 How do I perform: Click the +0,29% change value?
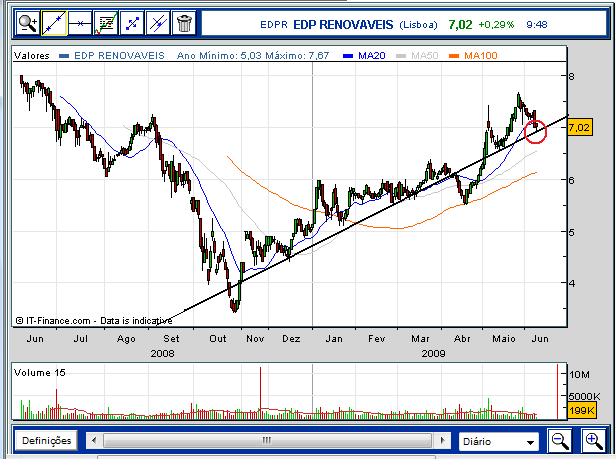tap(496, 25)
